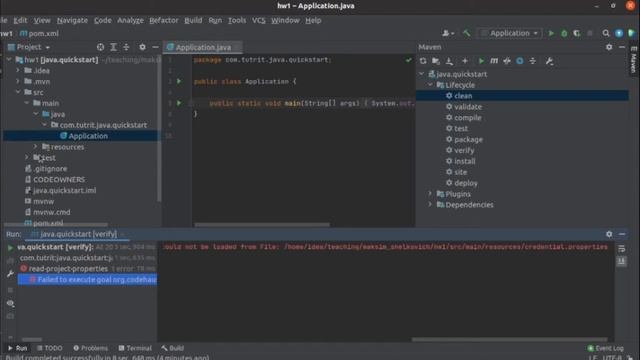This screenshot has height=360, width=640.
Task: Run selected Maven build
Action: point(481,61)
